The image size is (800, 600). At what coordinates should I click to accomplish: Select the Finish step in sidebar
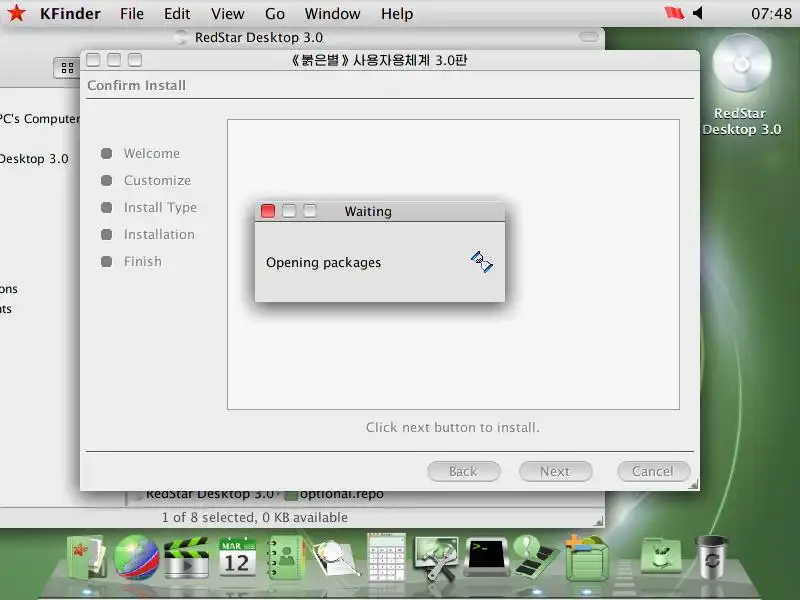coord(142,262)
